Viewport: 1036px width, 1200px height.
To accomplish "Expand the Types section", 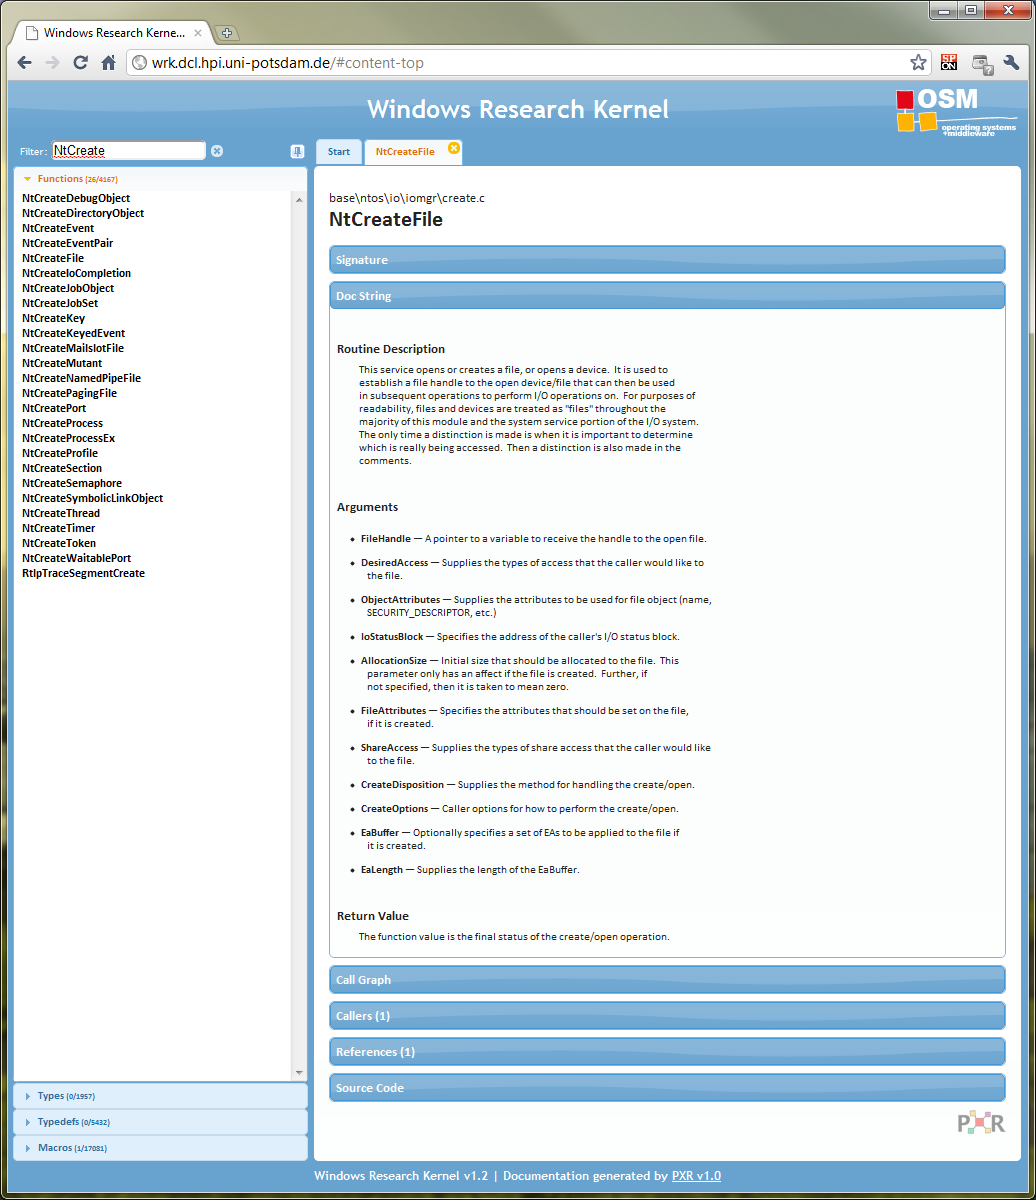I will pos(160,1096).
